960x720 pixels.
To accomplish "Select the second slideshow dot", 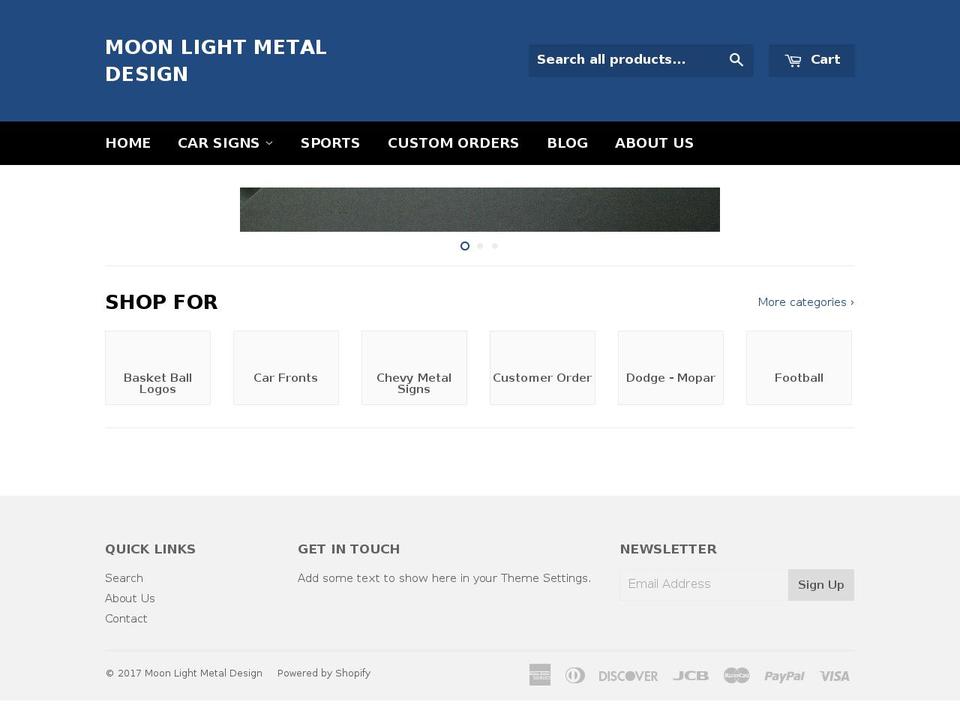I will [x=480, y=246].
